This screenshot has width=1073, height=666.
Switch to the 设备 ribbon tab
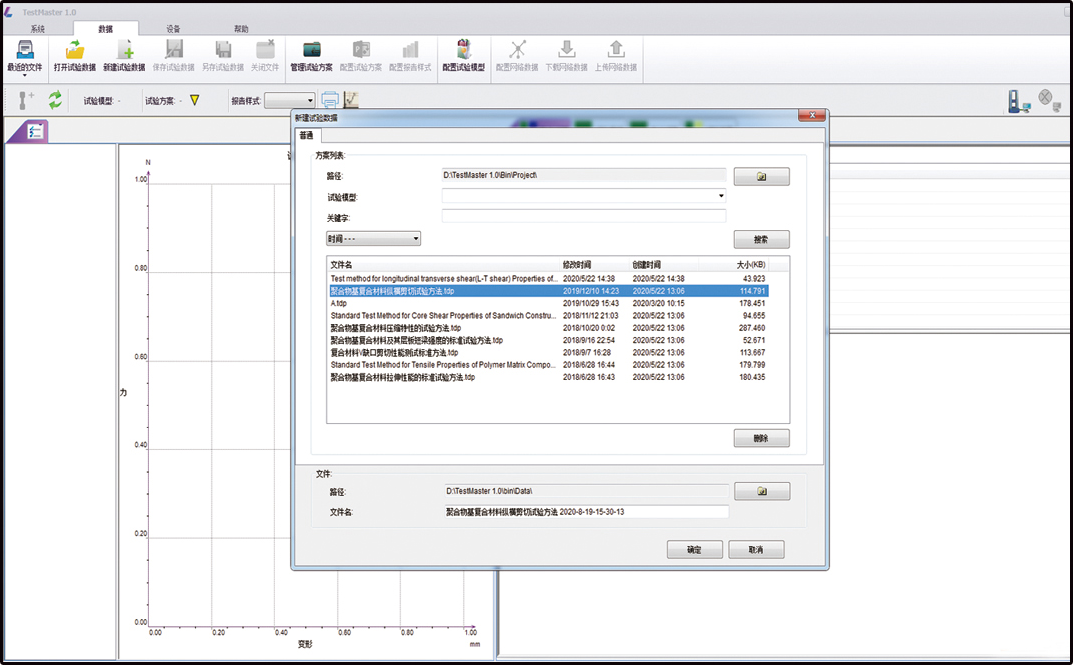[173, 29]
